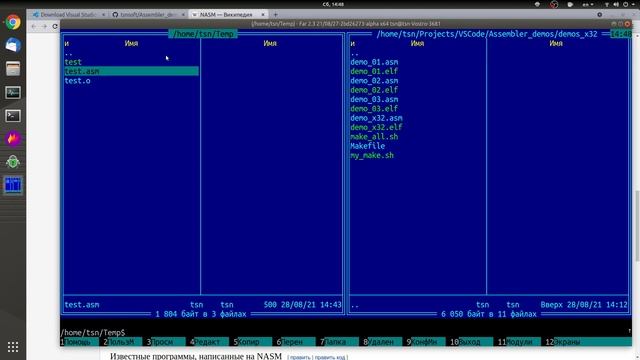Close the GitHub Assembler_demos tab
Image resolution: width=640 pixels, height=360 pixels.
click(x=183, y=14)
